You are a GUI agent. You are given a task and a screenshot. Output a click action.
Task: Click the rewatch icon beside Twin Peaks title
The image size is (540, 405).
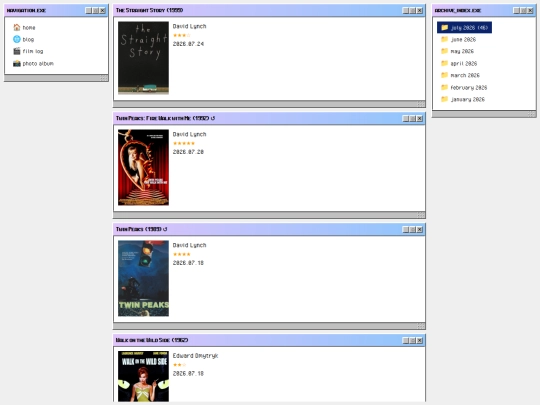[165, 229]
